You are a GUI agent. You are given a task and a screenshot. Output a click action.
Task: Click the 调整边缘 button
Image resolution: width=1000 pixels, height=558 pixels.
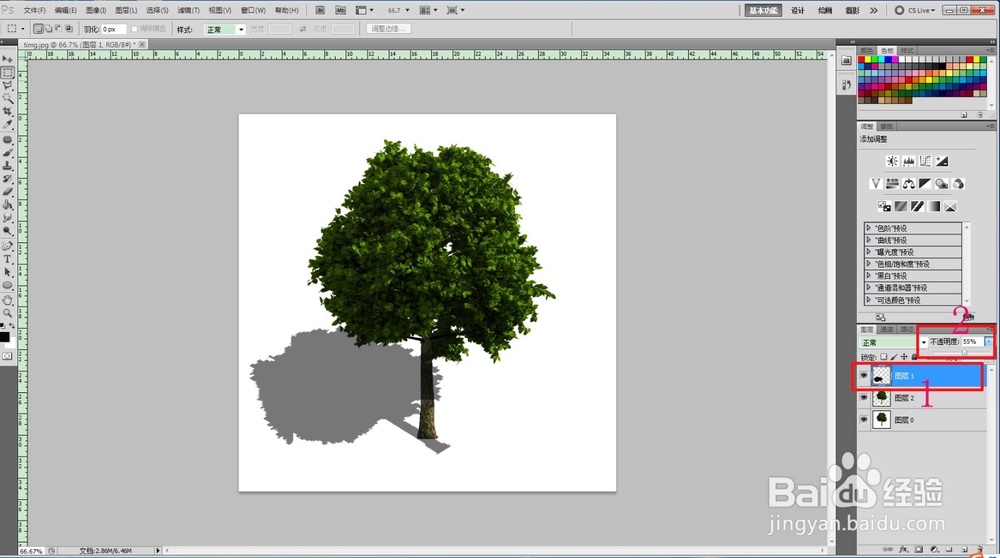click(x=388, y=29)
